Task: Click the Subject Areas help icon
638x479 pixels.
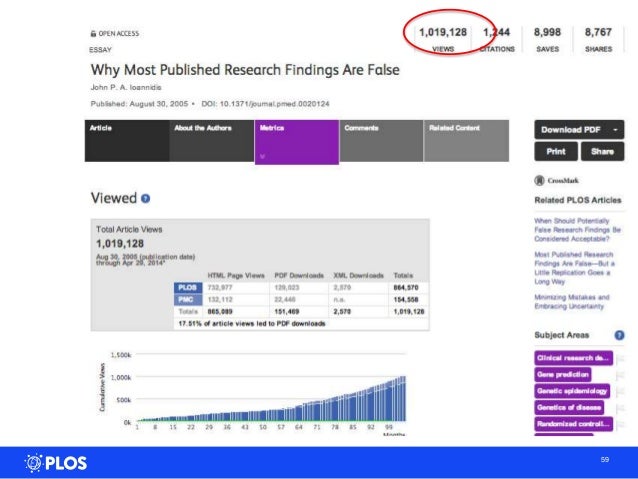Action: click(619, 335)
